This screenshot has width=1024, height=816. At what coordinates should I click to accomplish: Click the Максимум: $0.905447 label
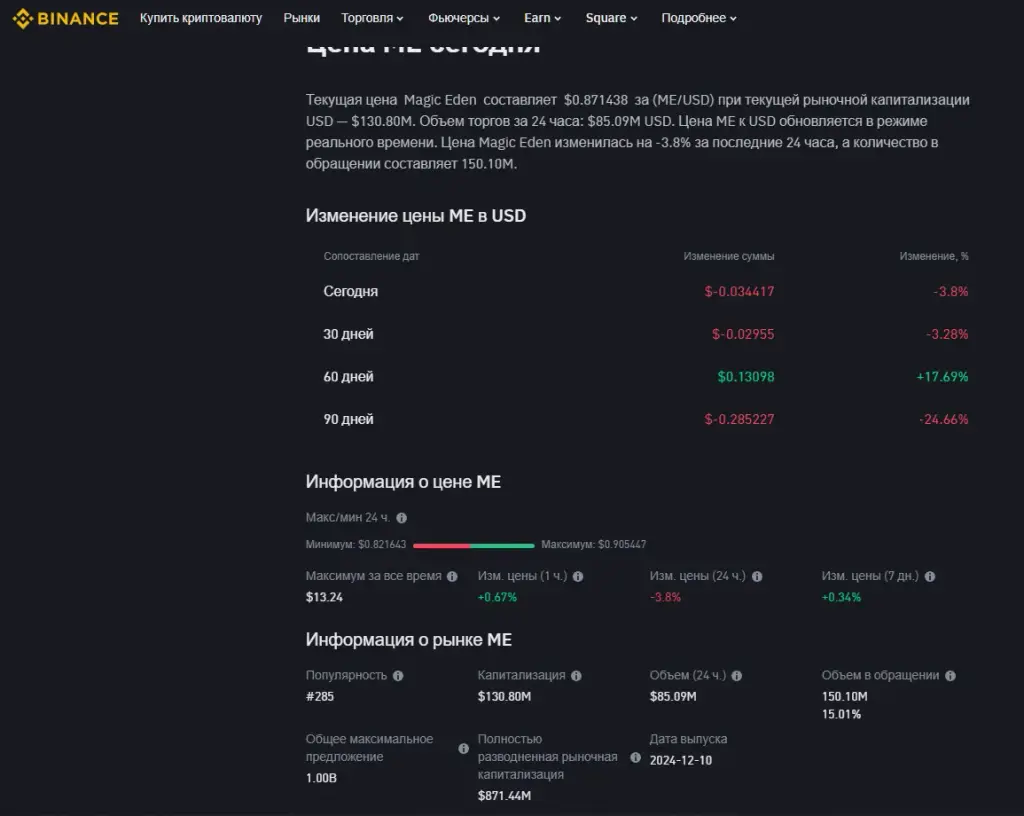594,544
